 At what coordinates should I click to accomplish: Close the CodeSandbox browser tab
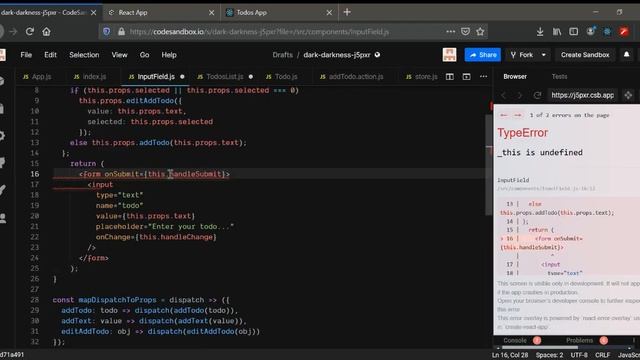pos(93,13)
